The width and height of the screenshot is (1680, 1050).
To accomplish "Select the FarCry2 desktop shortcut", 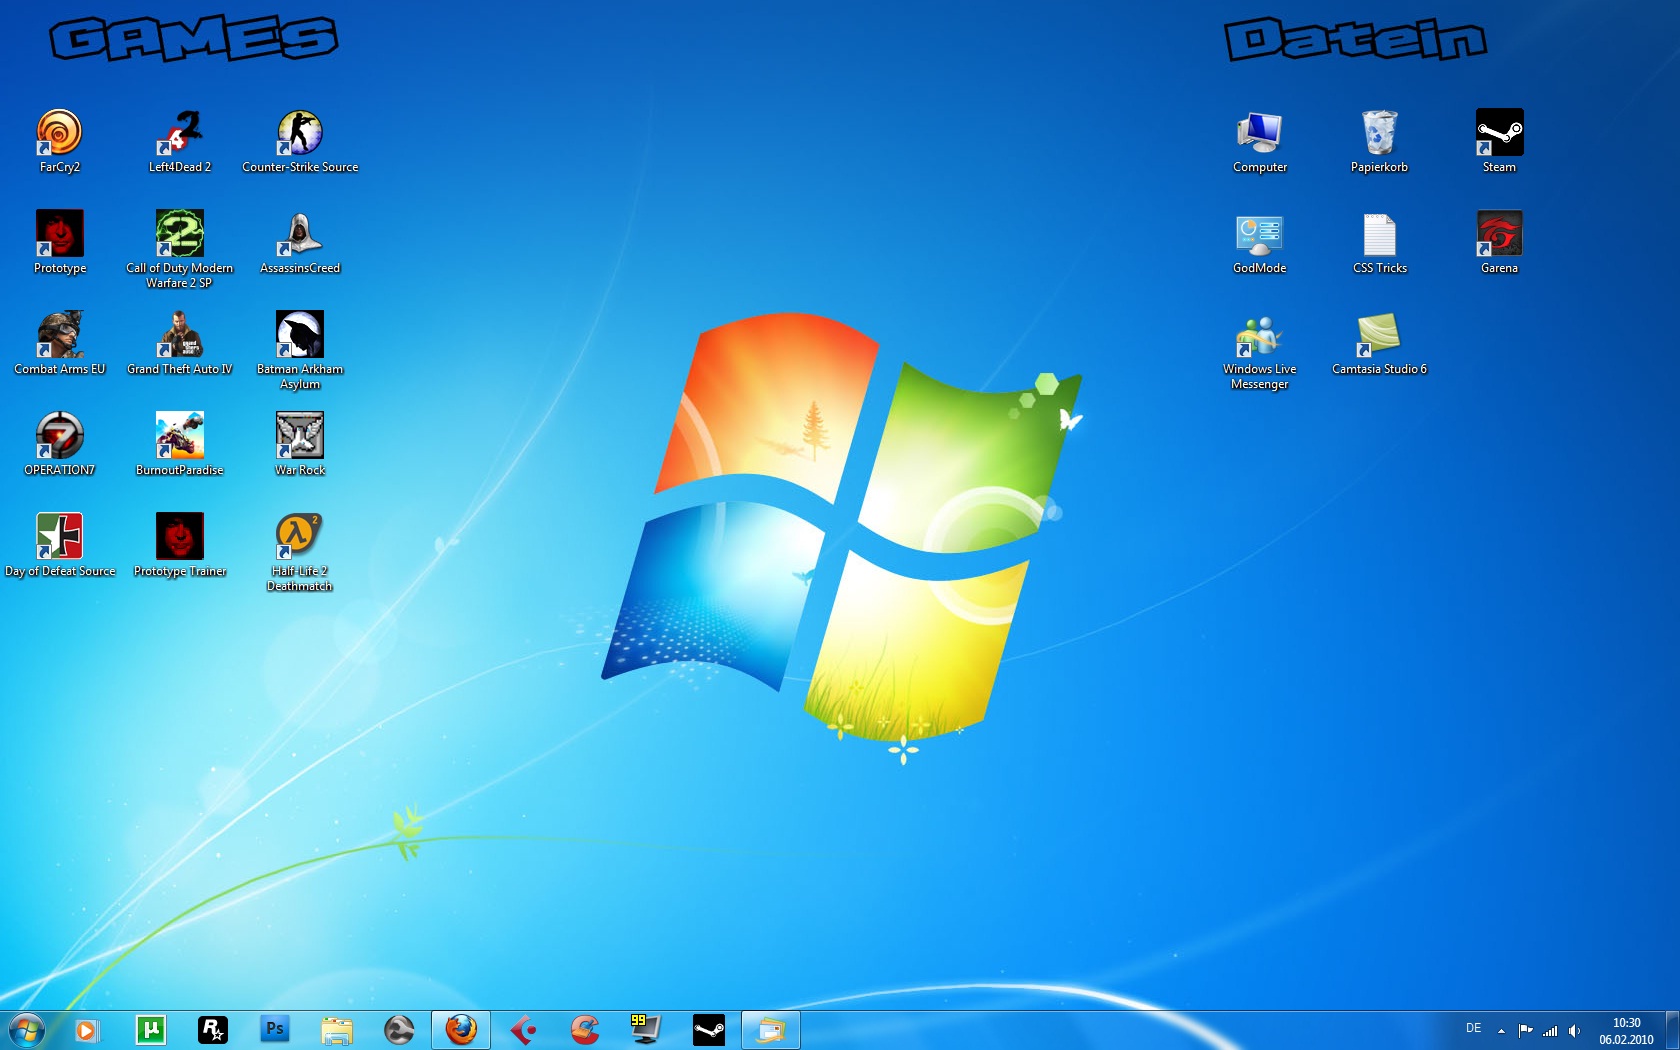I will [x=60, y=141].
